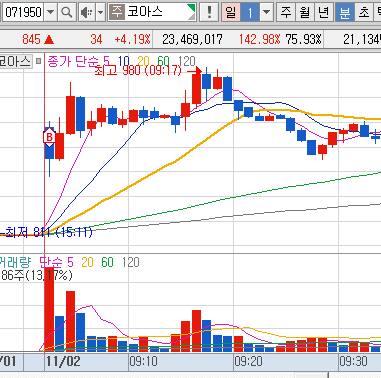
Task: Click the 75.93% value
Action: pyautogui.click(x=303, y=39)
